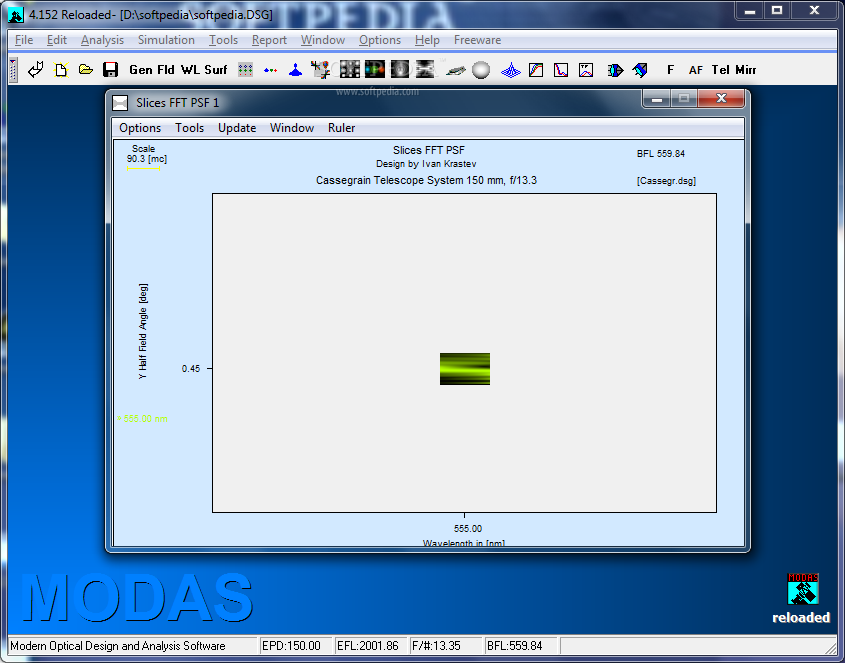This screenshot has height=663, width=845.
Task: Click the blue 3D lens view icon
Action: (640, 70)
